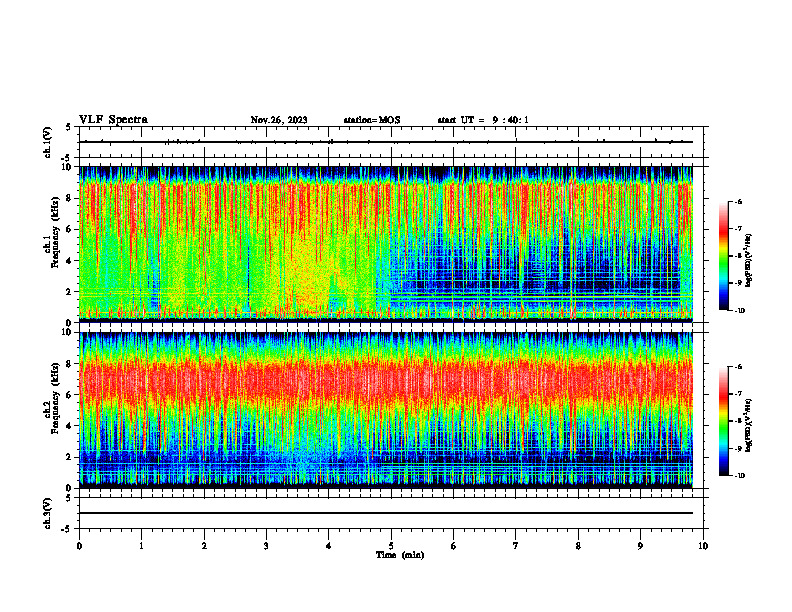Click the ch.1 color bar unit label
Screen dimensions: 792x612
pos(748,260)
